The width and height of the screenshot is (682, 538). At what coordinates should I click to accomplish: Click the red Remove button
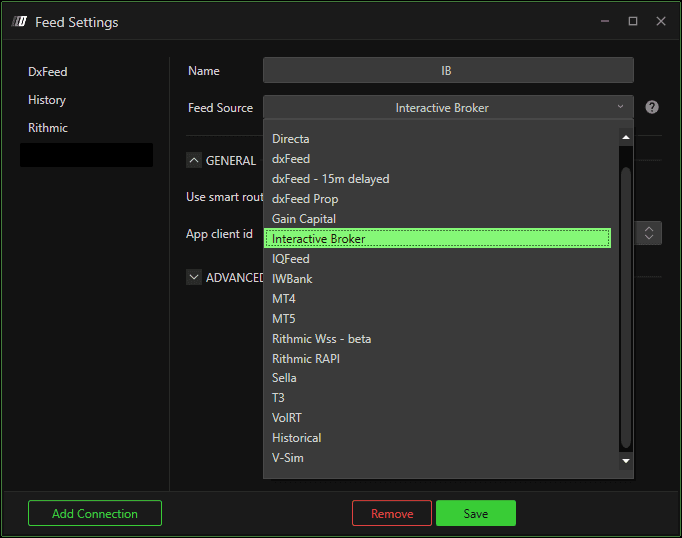(x=392, y=513)
